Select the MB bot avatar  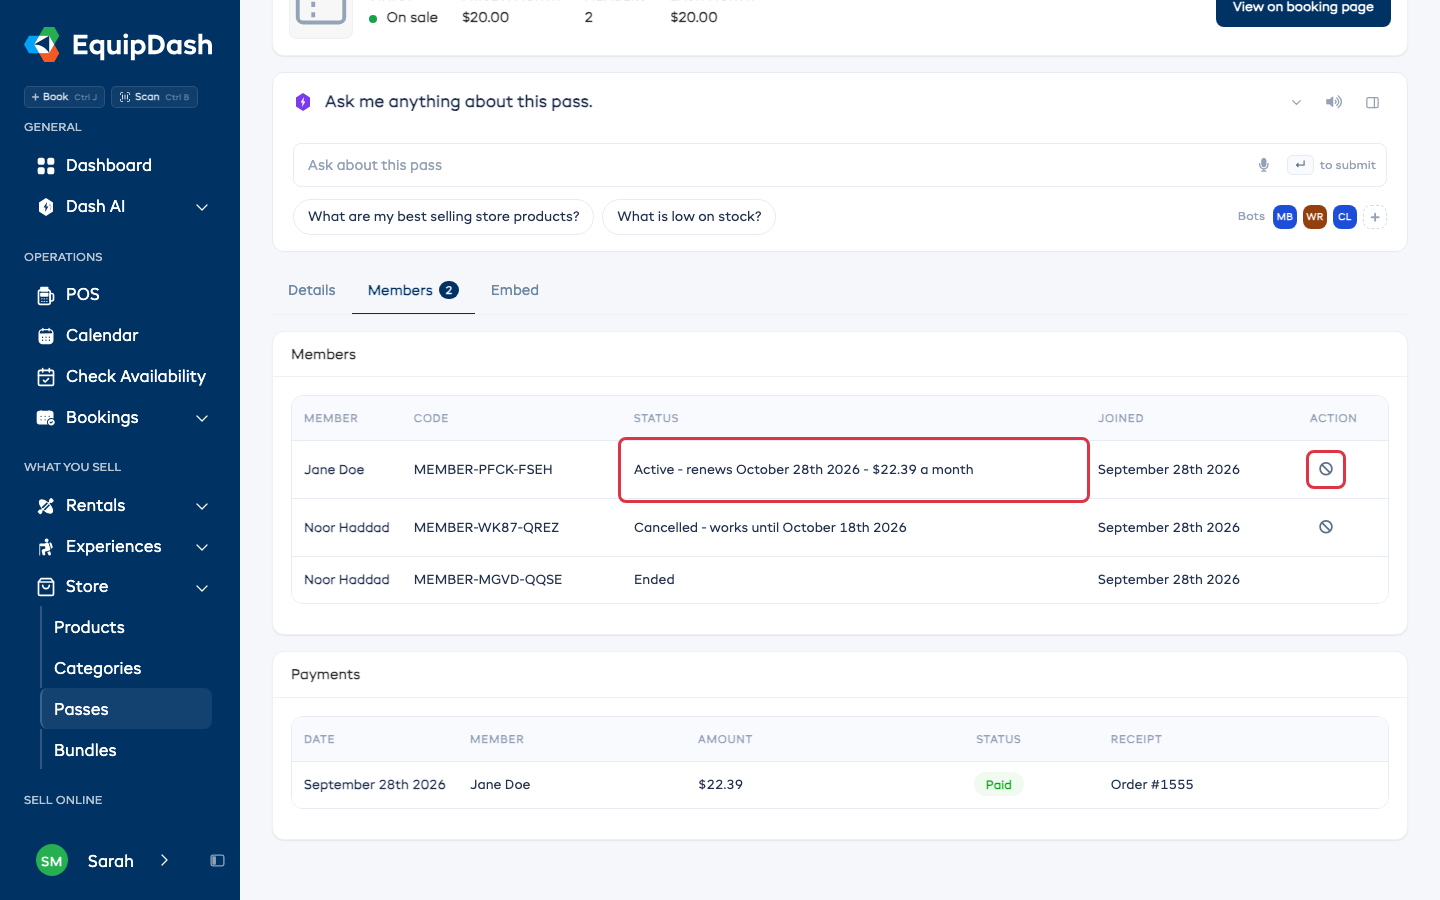point(1285,217)
